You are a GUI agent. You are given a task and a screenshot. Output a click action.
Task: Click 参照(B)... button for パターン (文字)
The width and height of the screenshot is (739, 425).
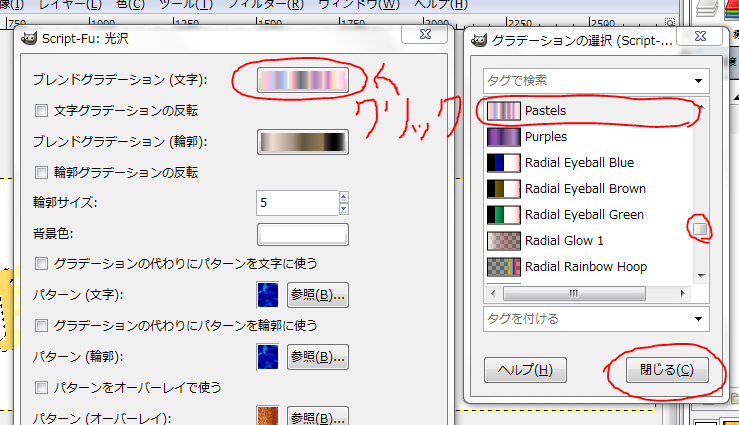click(318, 295)
